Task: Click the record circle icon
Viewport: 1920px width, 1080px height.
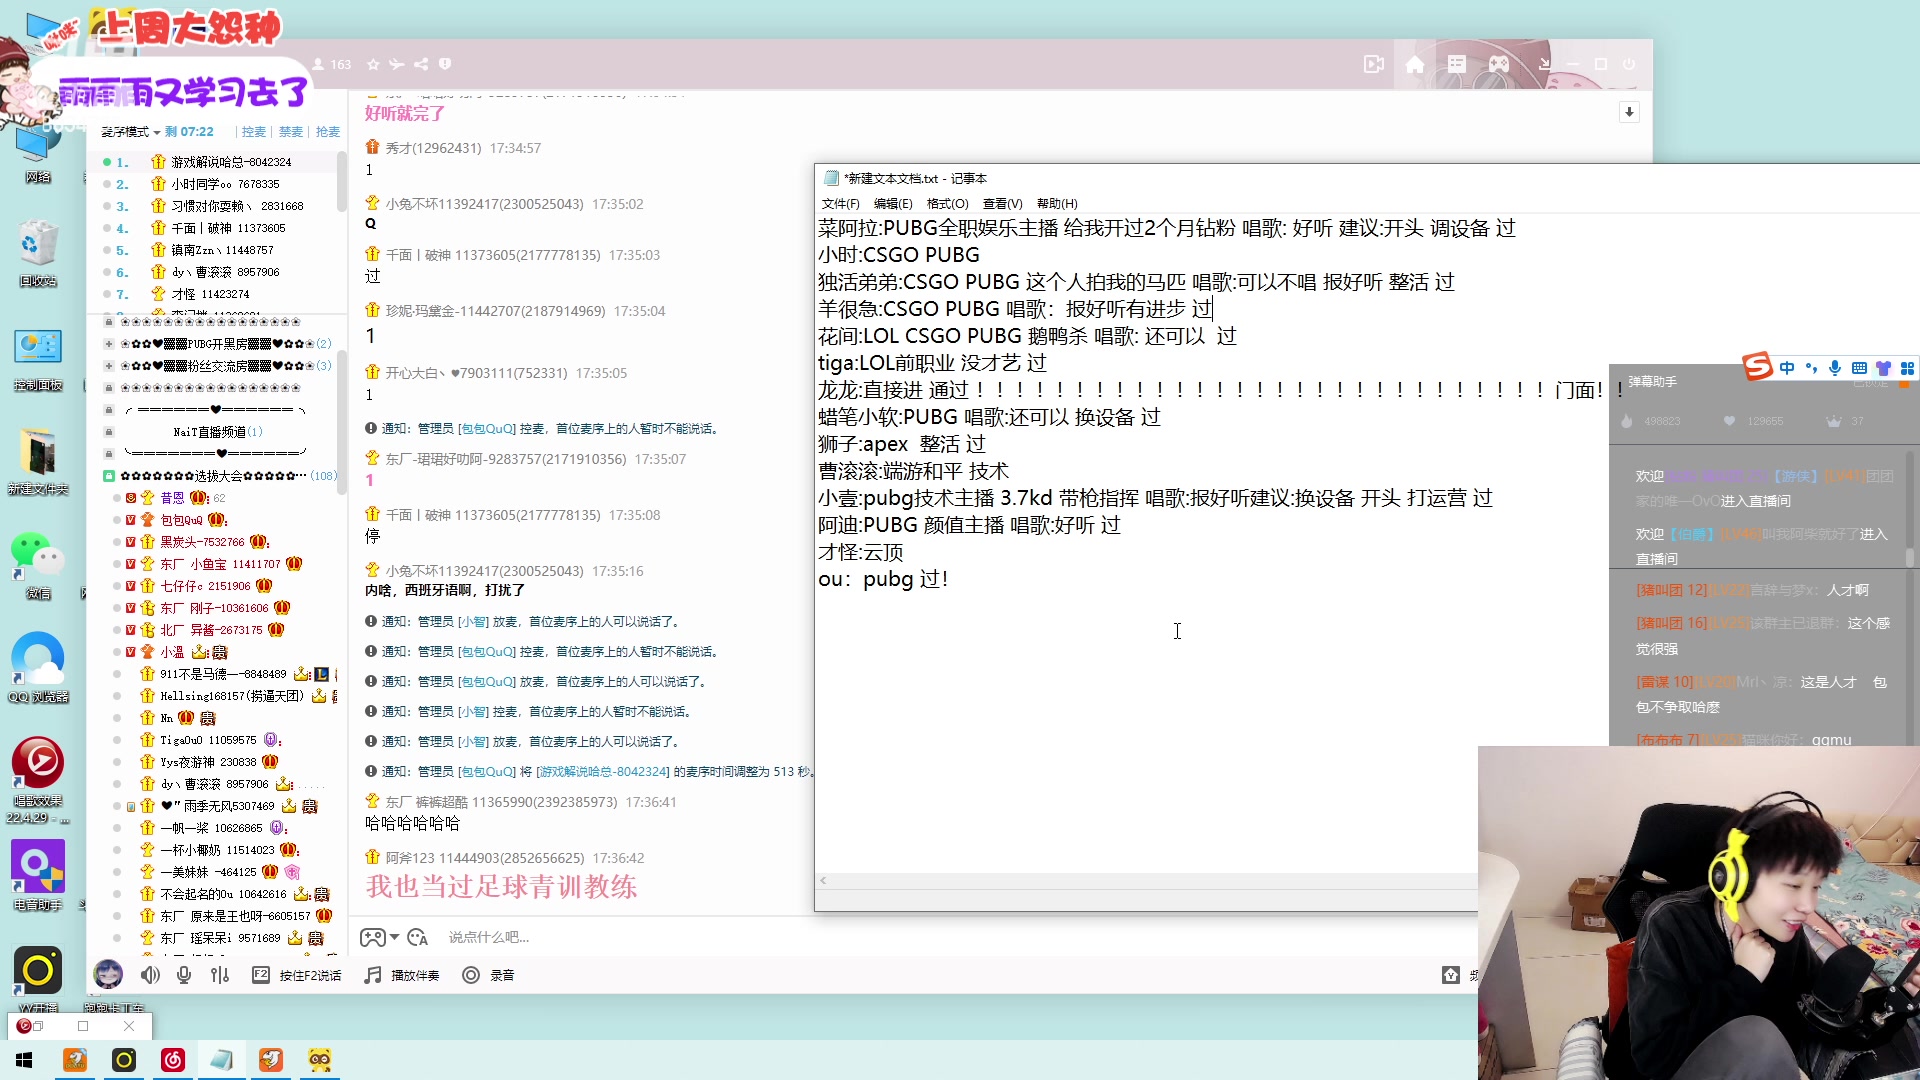Action: pyautogui.click(x=471, y=975)
